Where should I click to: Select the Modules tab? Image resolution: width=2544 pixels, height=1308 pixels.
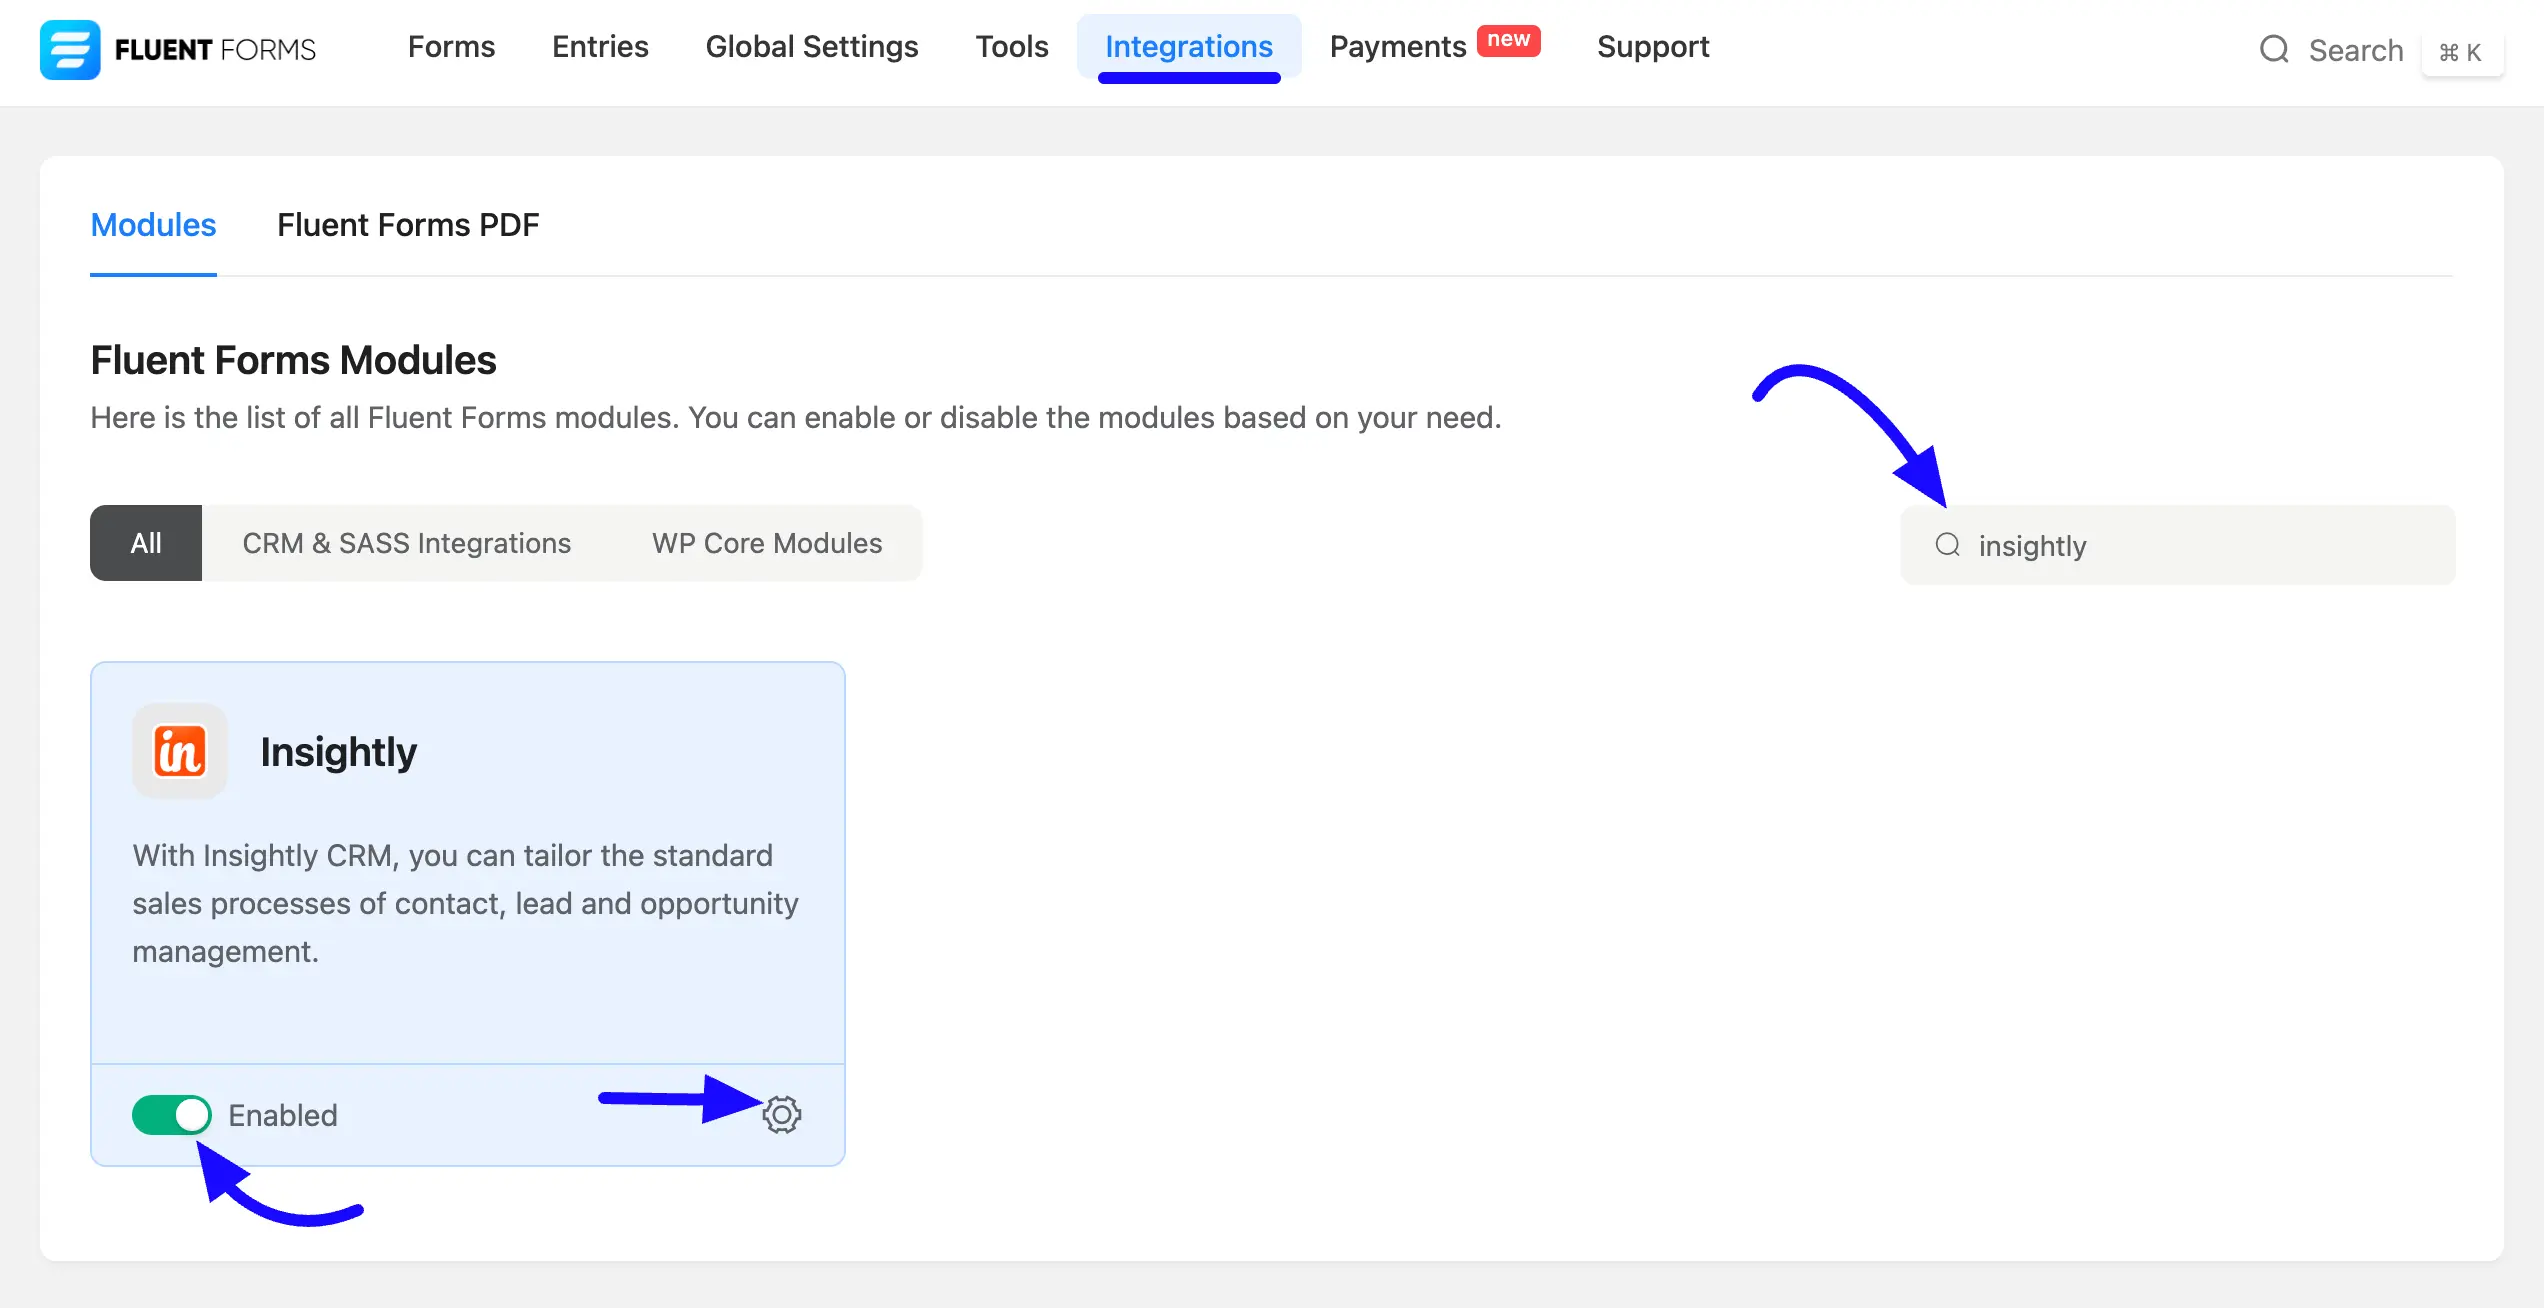pos(153,225)
